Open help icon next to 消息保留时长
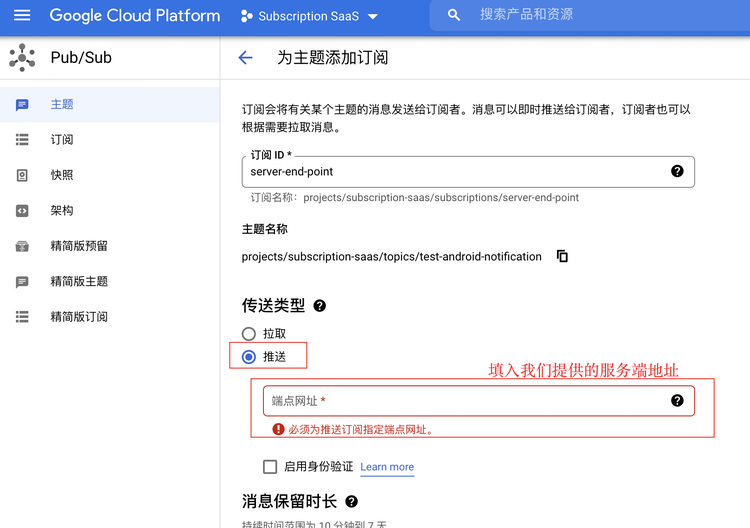The image size is (750, 528). (x=352, y=501)
